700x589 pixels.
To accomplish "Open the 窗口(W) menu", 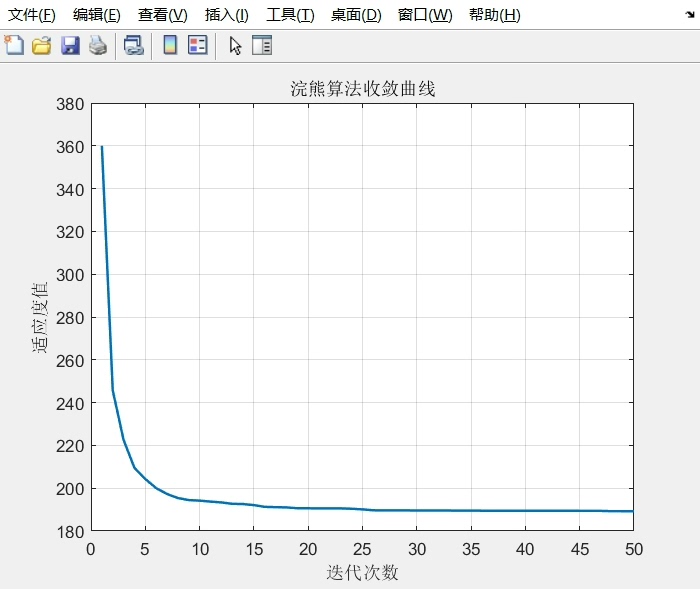I will 425,15.
